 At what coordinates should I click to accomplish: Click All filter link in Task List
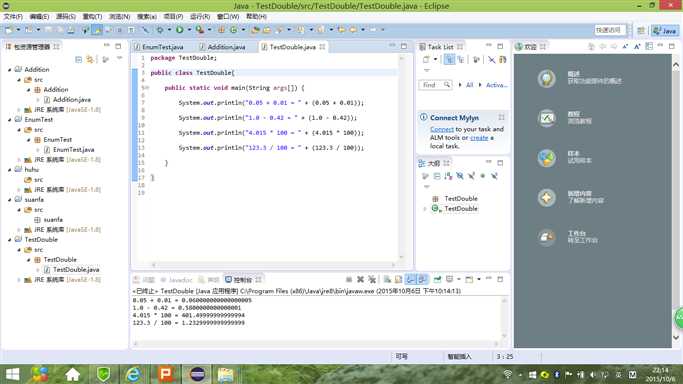470,85
